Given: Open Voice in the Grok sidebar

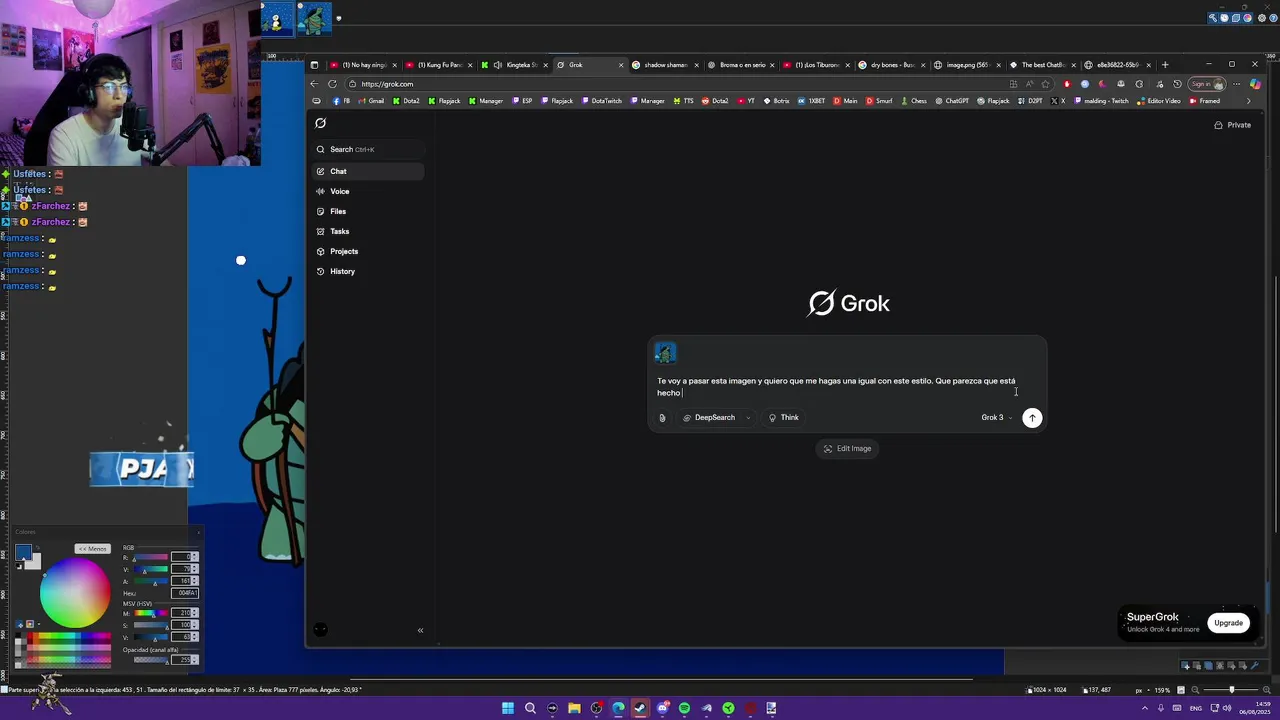Looking at the screenshot, I should tap(368, 191).
